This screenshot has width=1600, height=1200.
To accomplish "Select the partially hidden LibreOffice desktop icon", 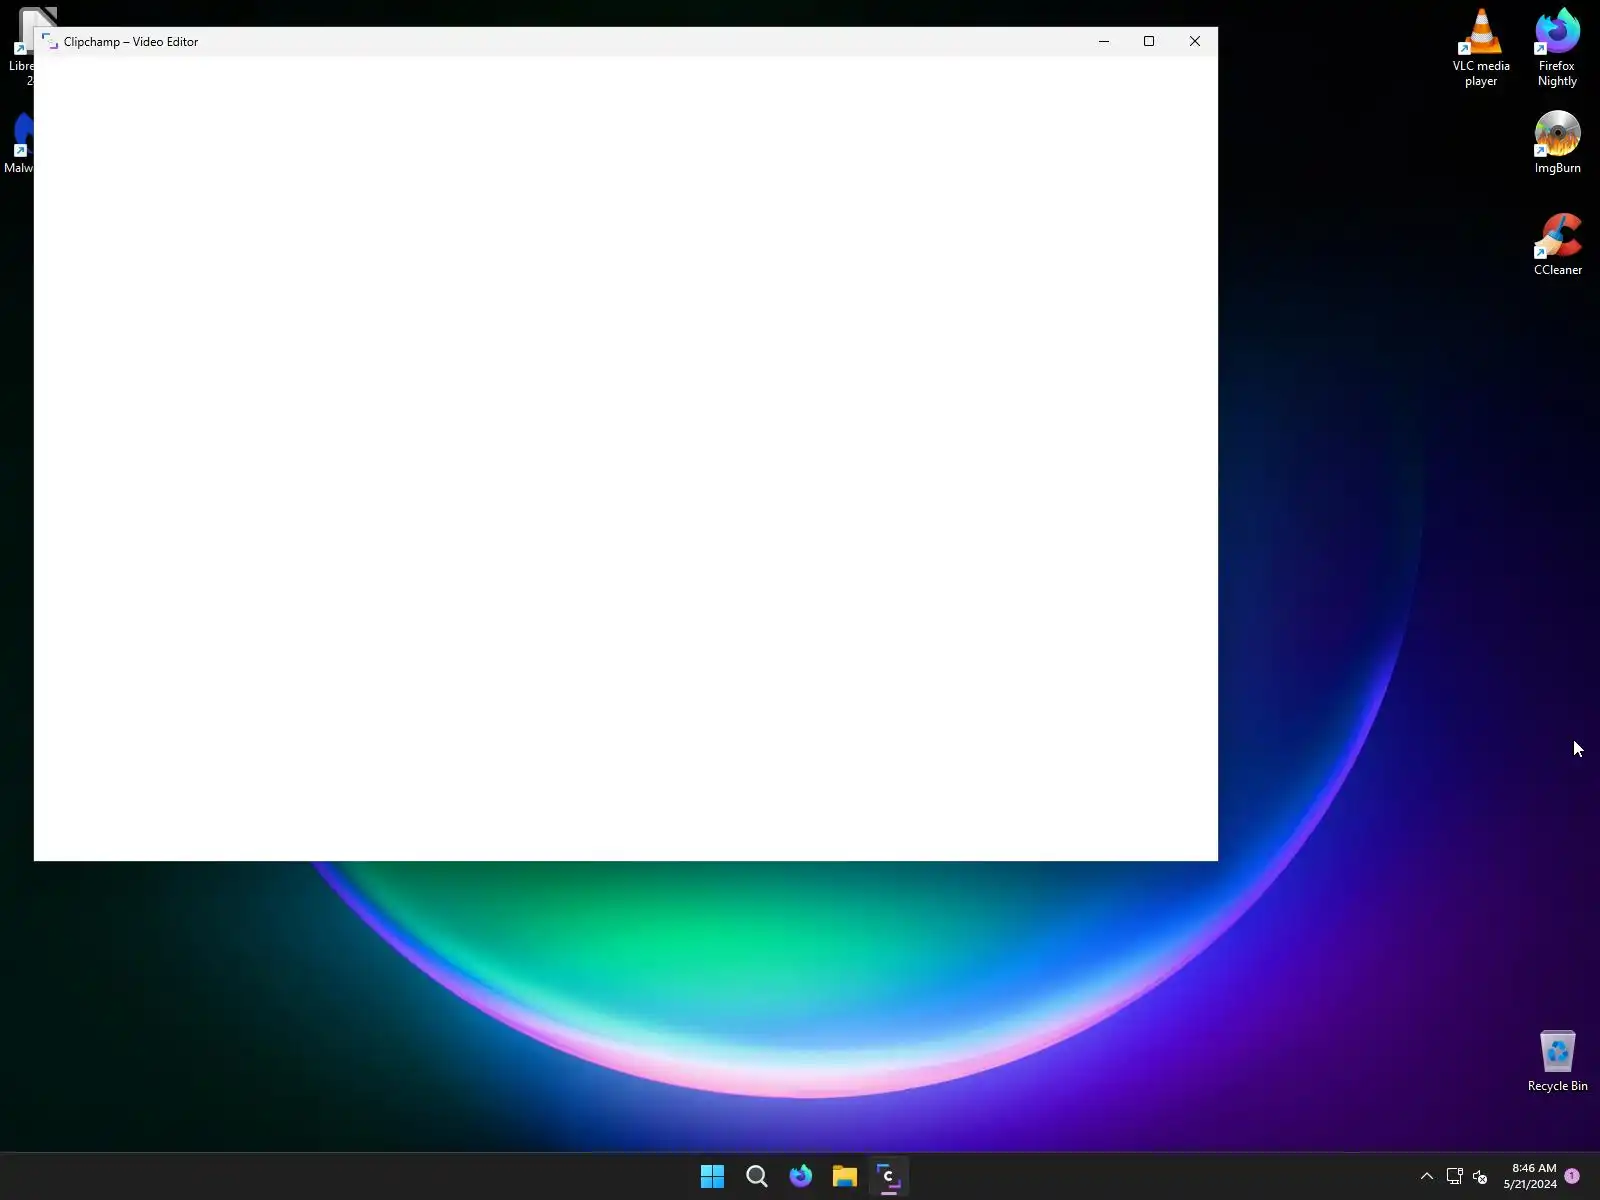I will pyautogui.click(x=20, y=47).
